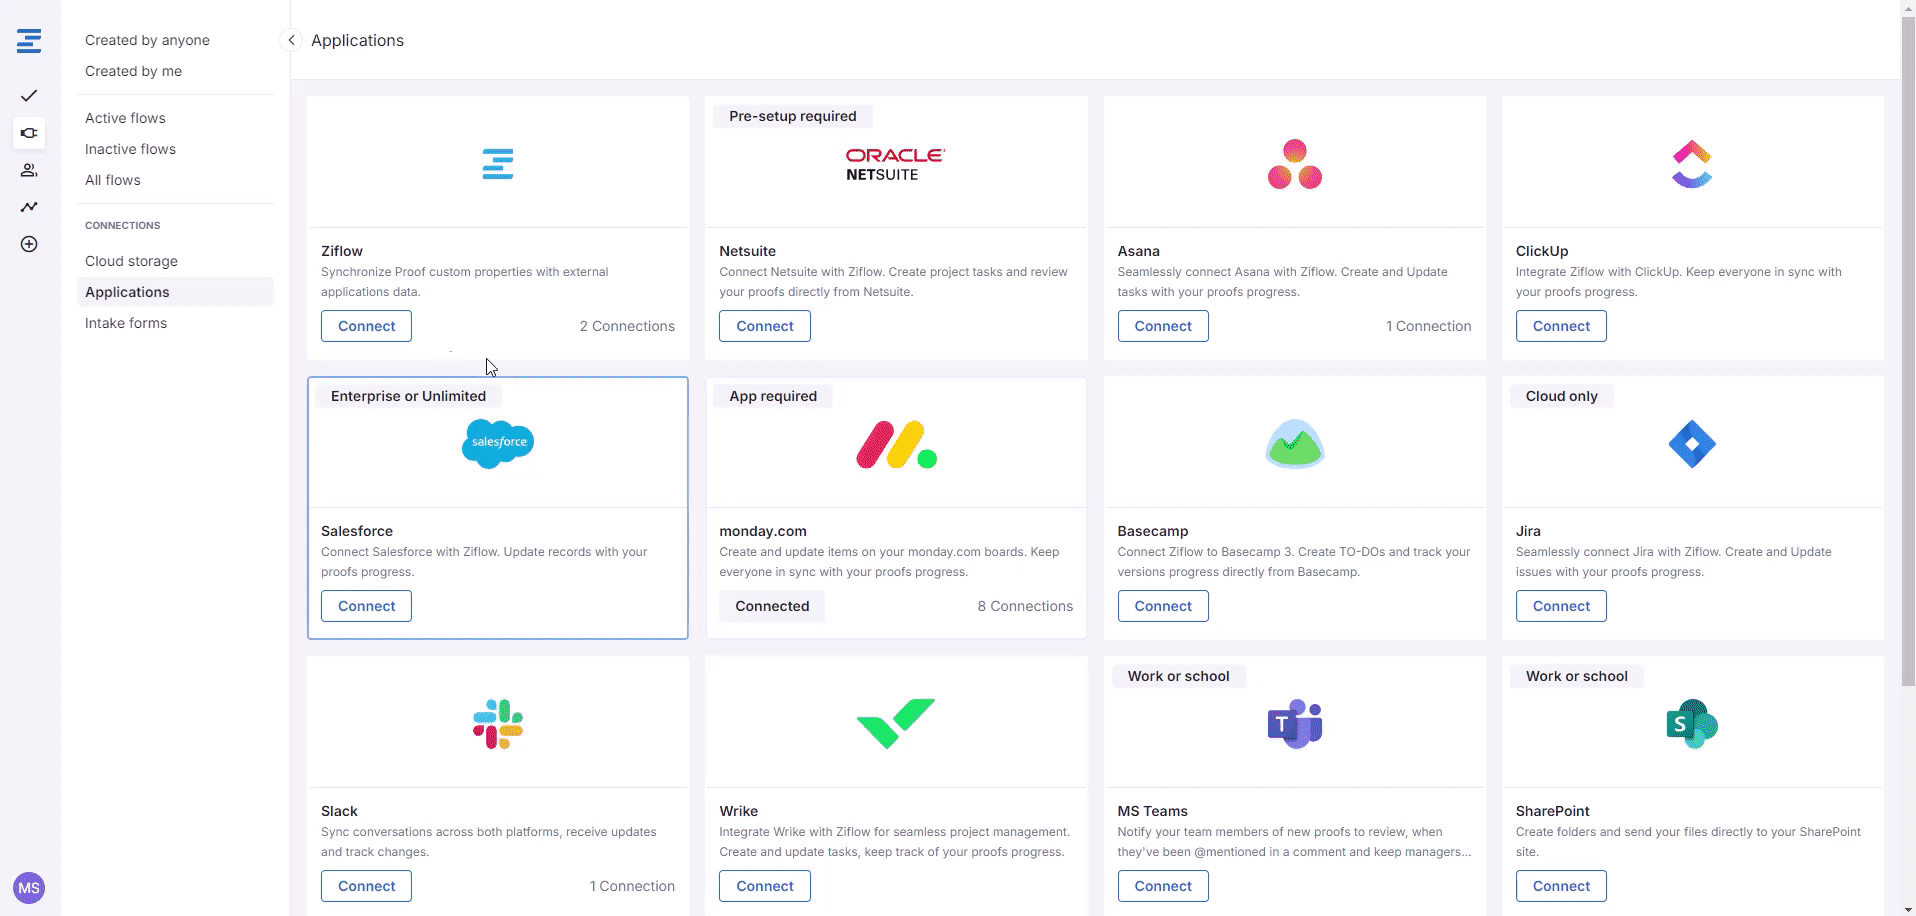Connect the Asana application
Screen dimensions: 1916x916
(1163, 326)
